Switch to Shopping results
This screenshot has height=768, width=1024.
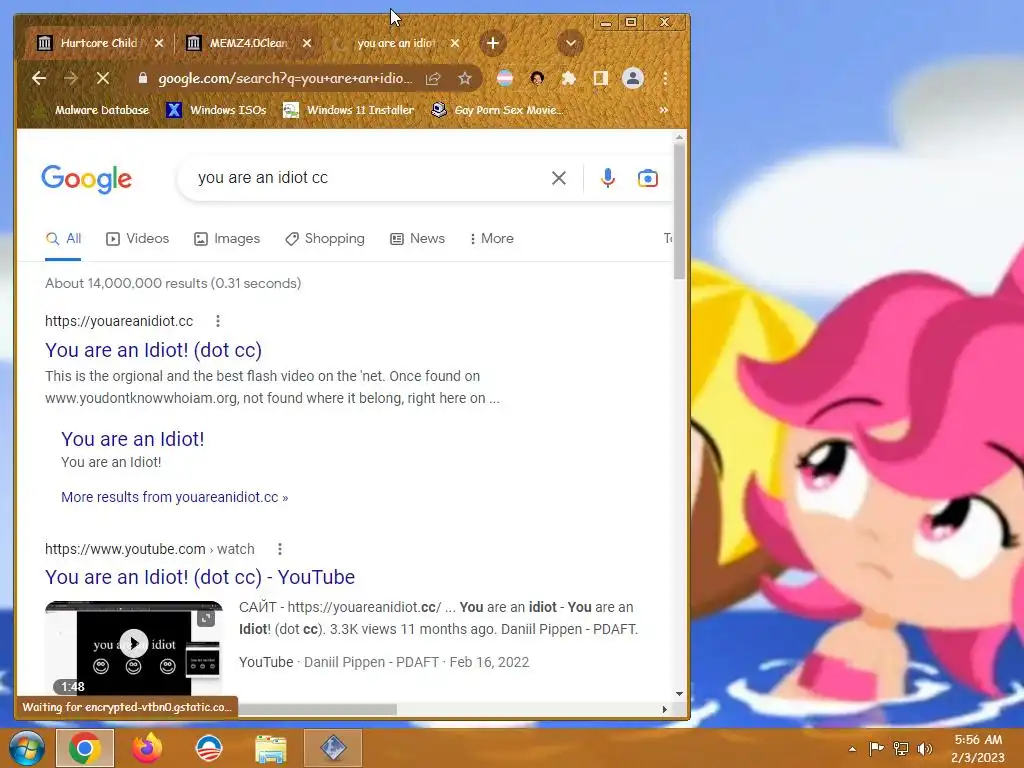[325, 238]
